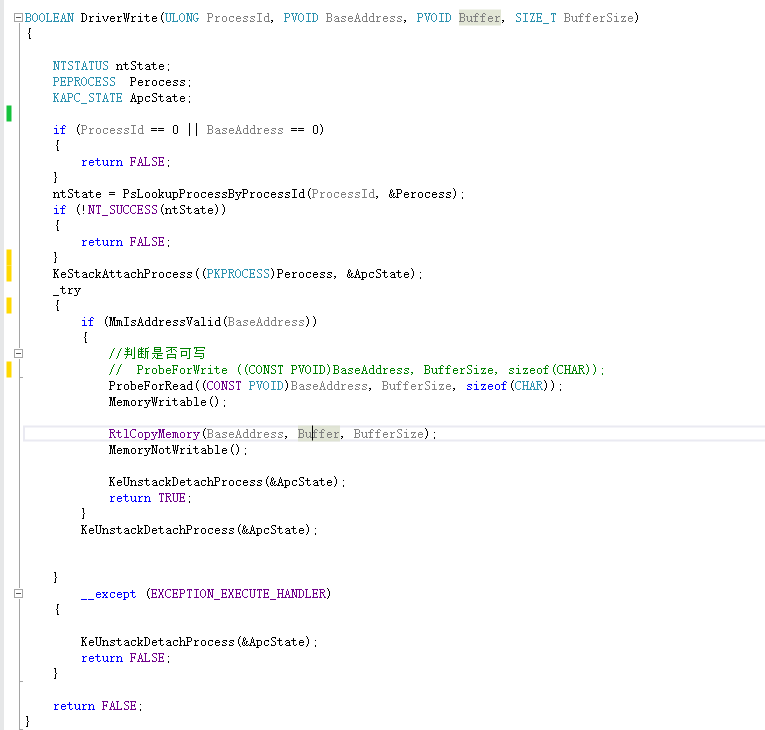Click the MemoryNotWritable() call
This screenshot has height=730, width=765.
(x=178, y=450)
